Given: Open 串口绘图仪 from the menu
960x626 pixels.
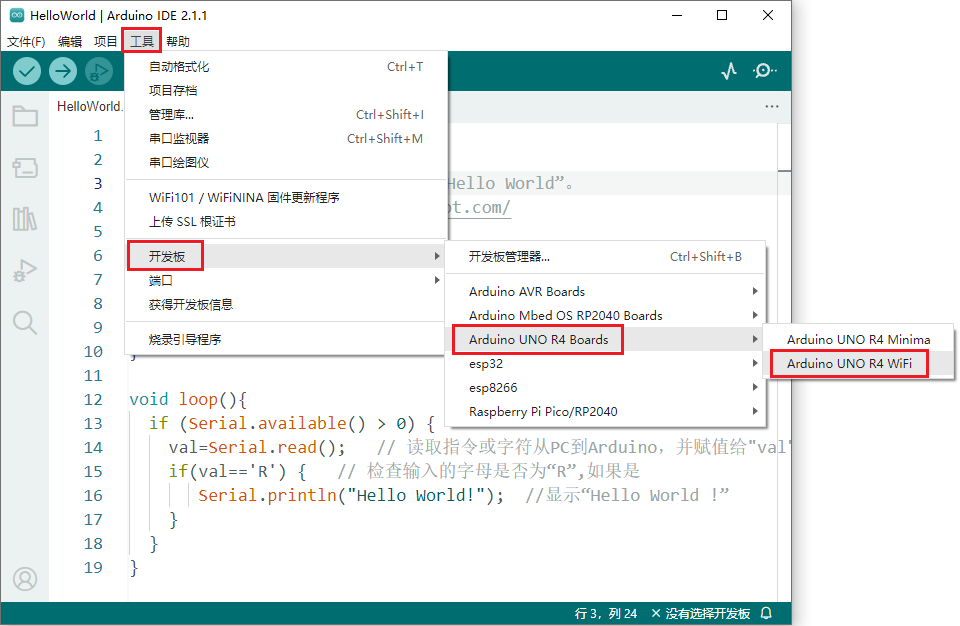Looking at the screenshot, I should (x=286, y=162).
